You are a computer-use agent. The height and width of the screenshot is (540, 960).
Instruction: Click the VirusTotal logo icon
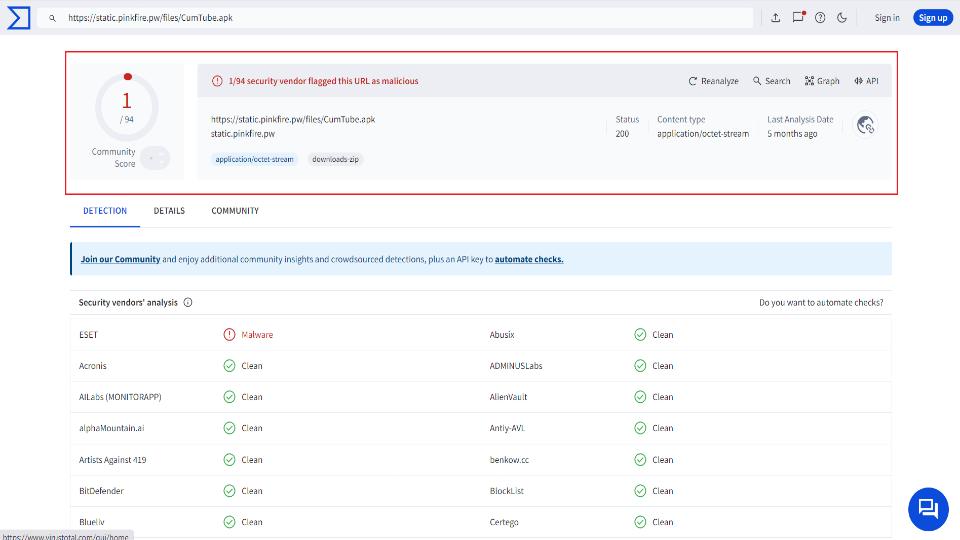(18, 18)
